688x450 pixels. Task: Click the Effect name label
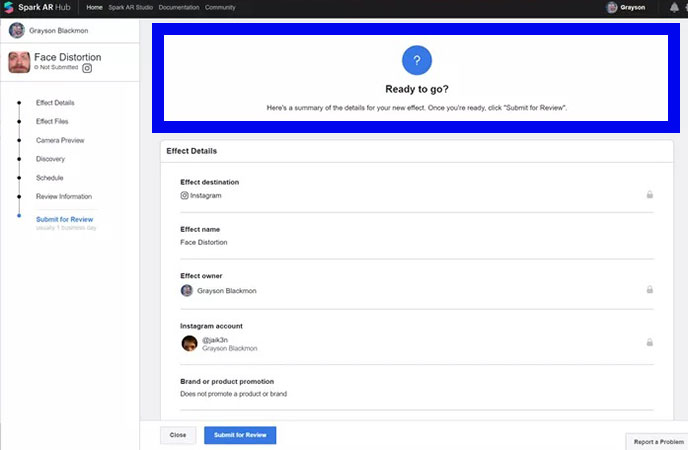click(x=200, y=229)
